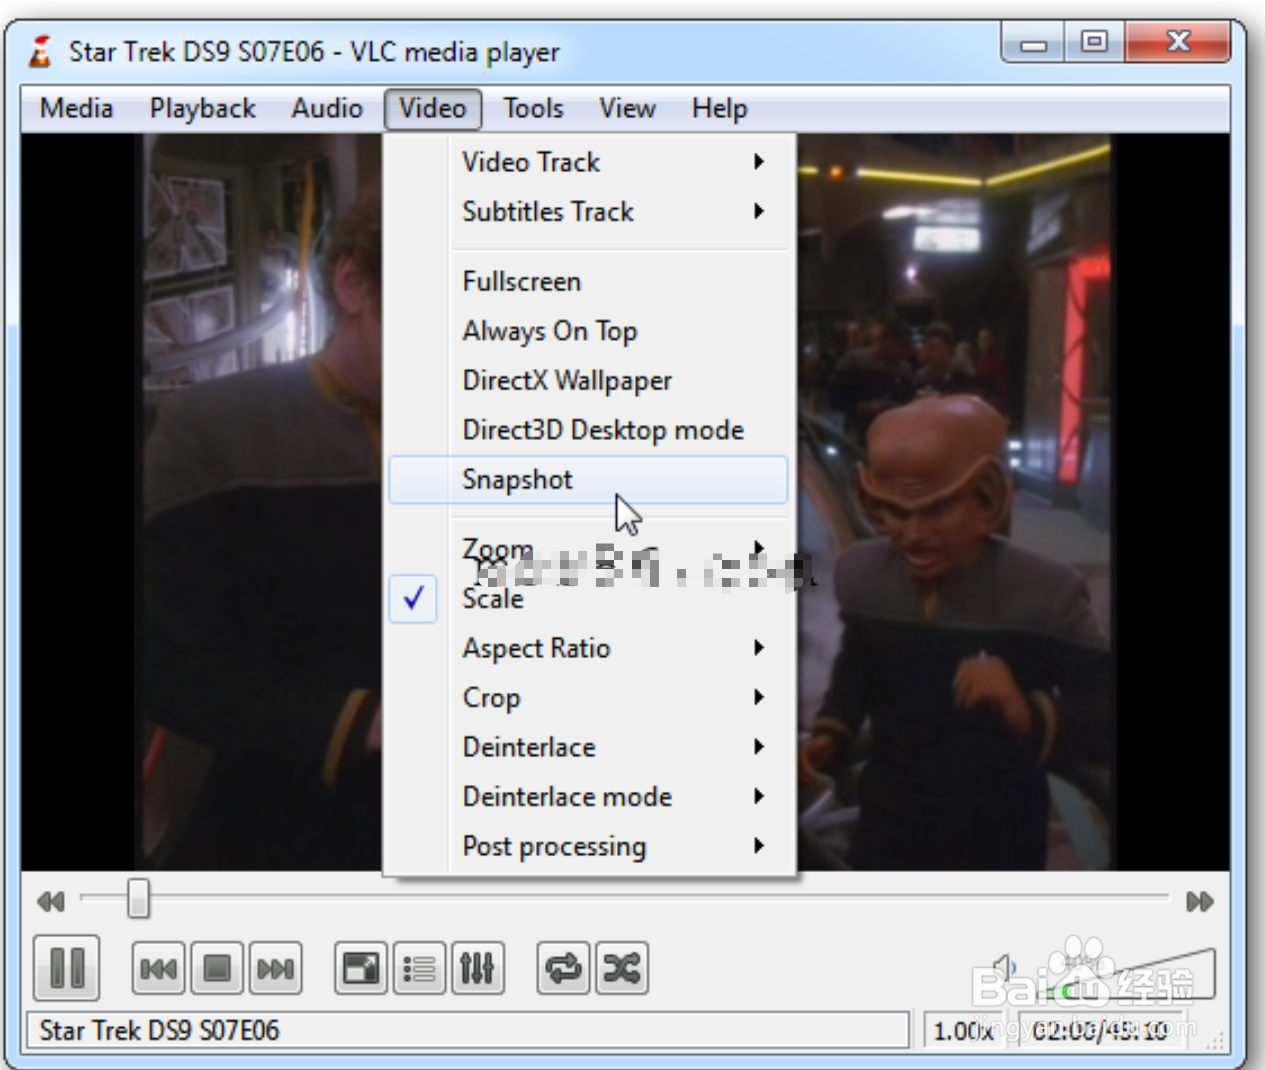Viewport: 1265px width, 1070px height.
Task: Open the Help menu
Action: point(719,108)
